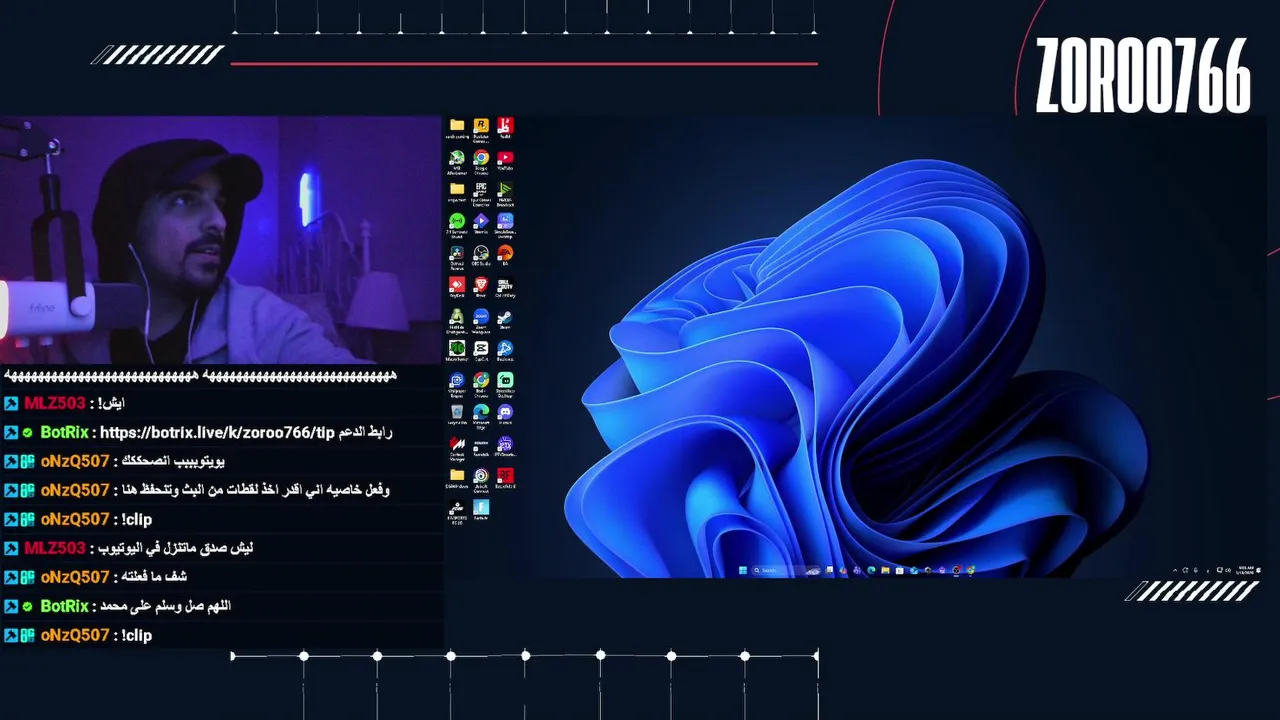Select the Google Chrome desktop shortcut
The width and height of the screenshot is (1280, 720).
(x=481, y=161)
